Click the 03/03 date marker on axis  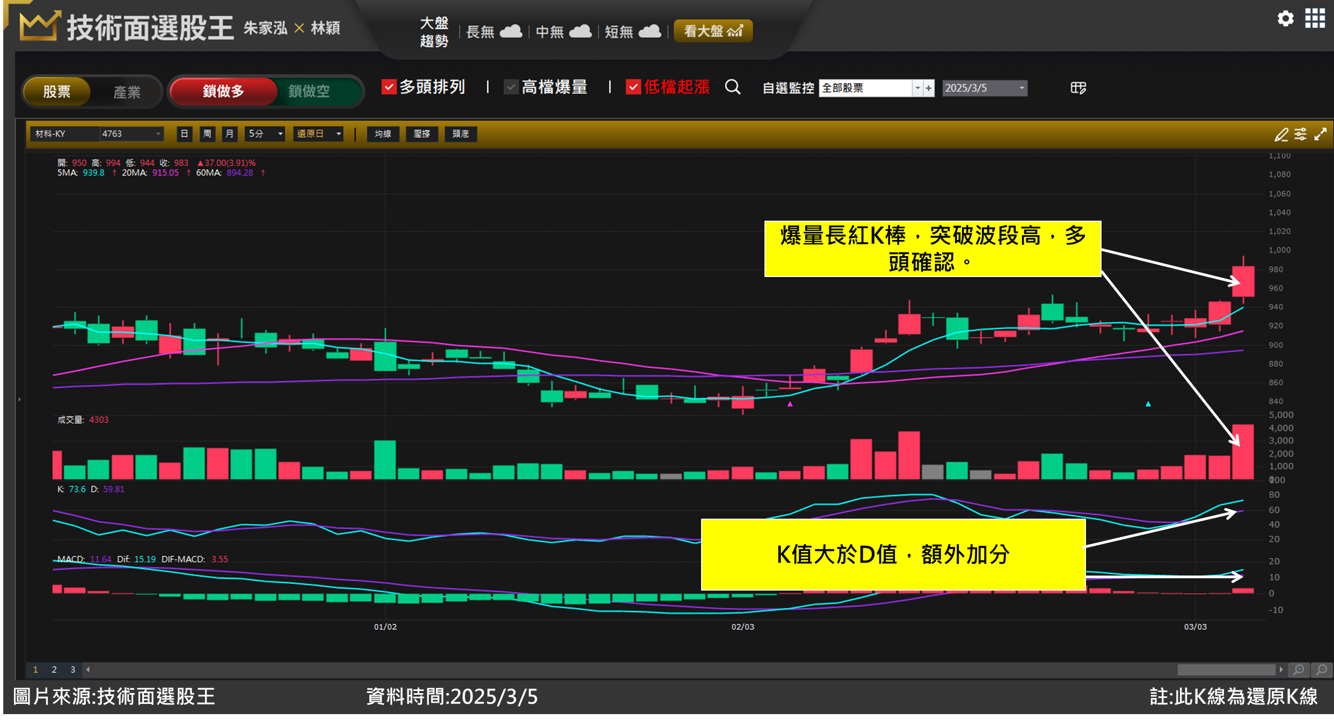[x=1195, y=627]
